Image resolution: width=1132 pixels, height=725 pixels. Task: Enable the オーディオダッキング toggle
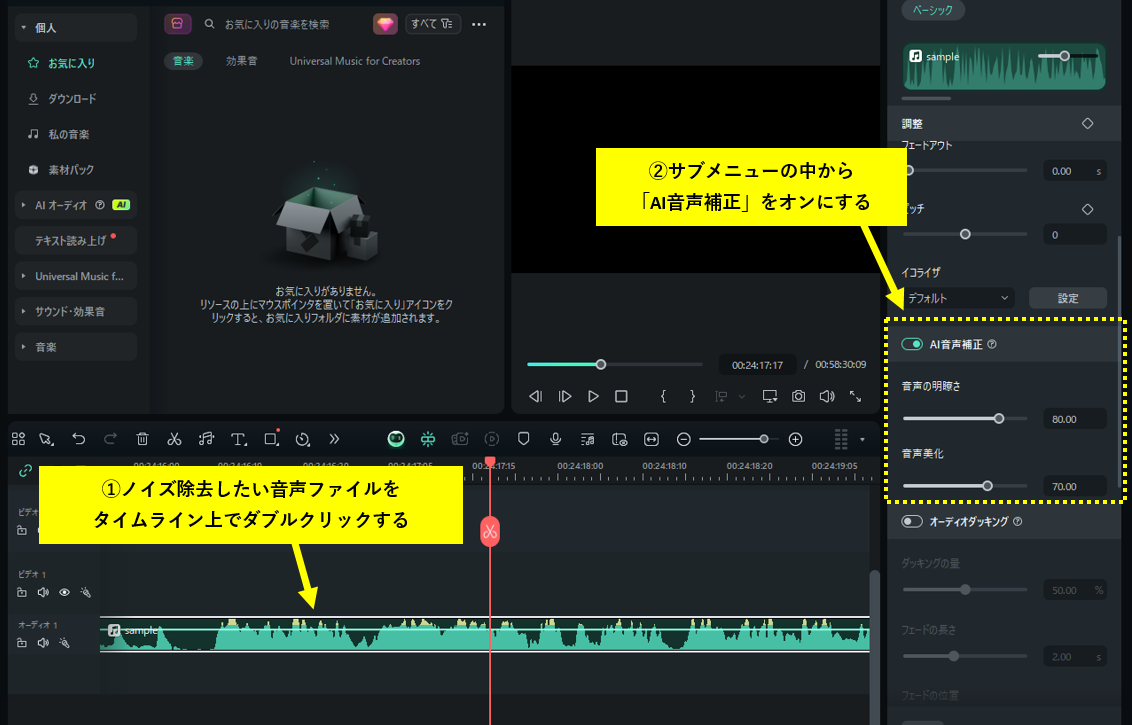(912, 521)
